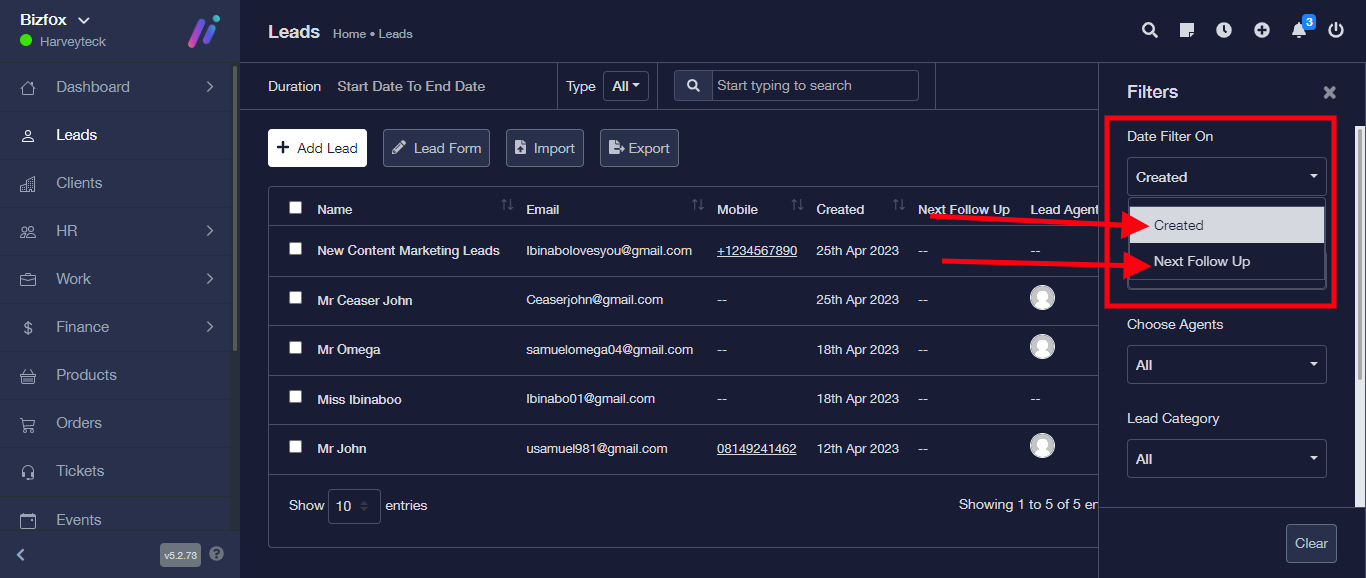The width and height of the screenshot is (1366, 578).
Task: Click the help question mark icon
Action: [217, 554]
